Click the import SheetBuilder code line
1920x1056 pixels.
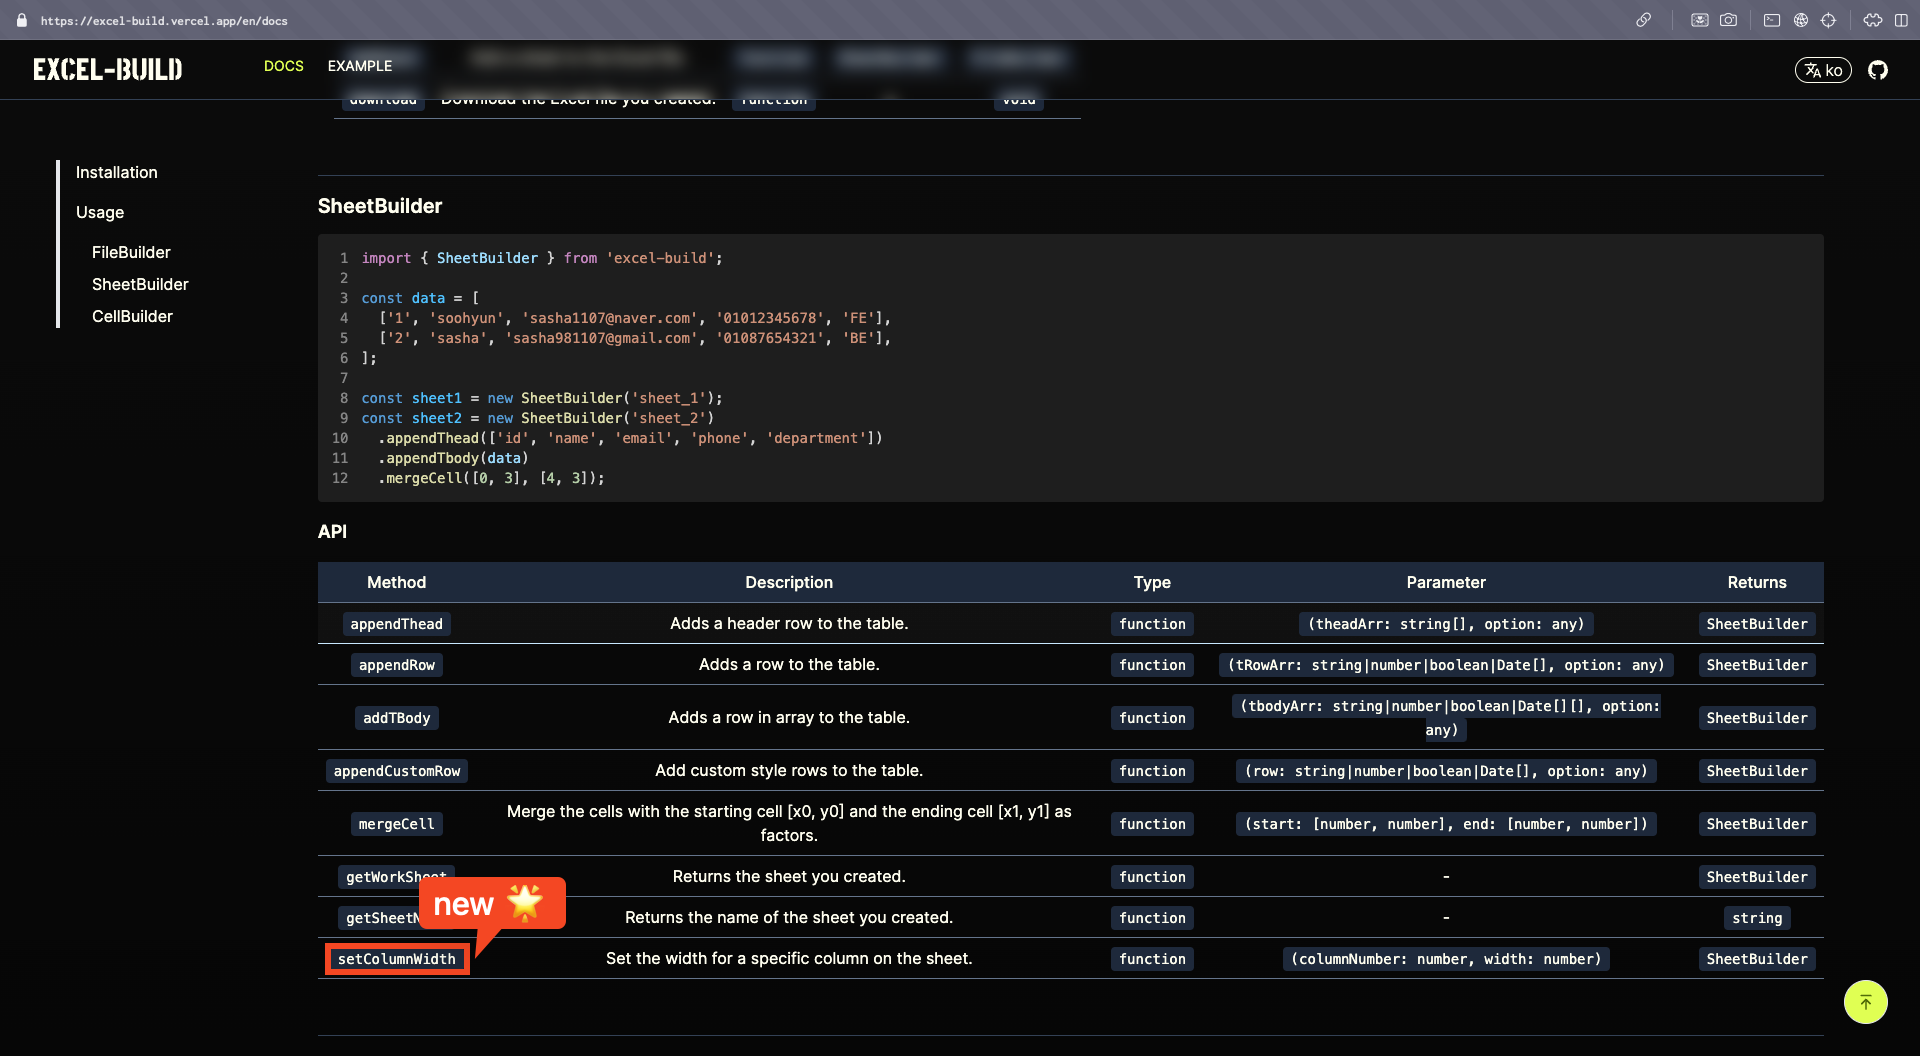click(x=542, y=258)
